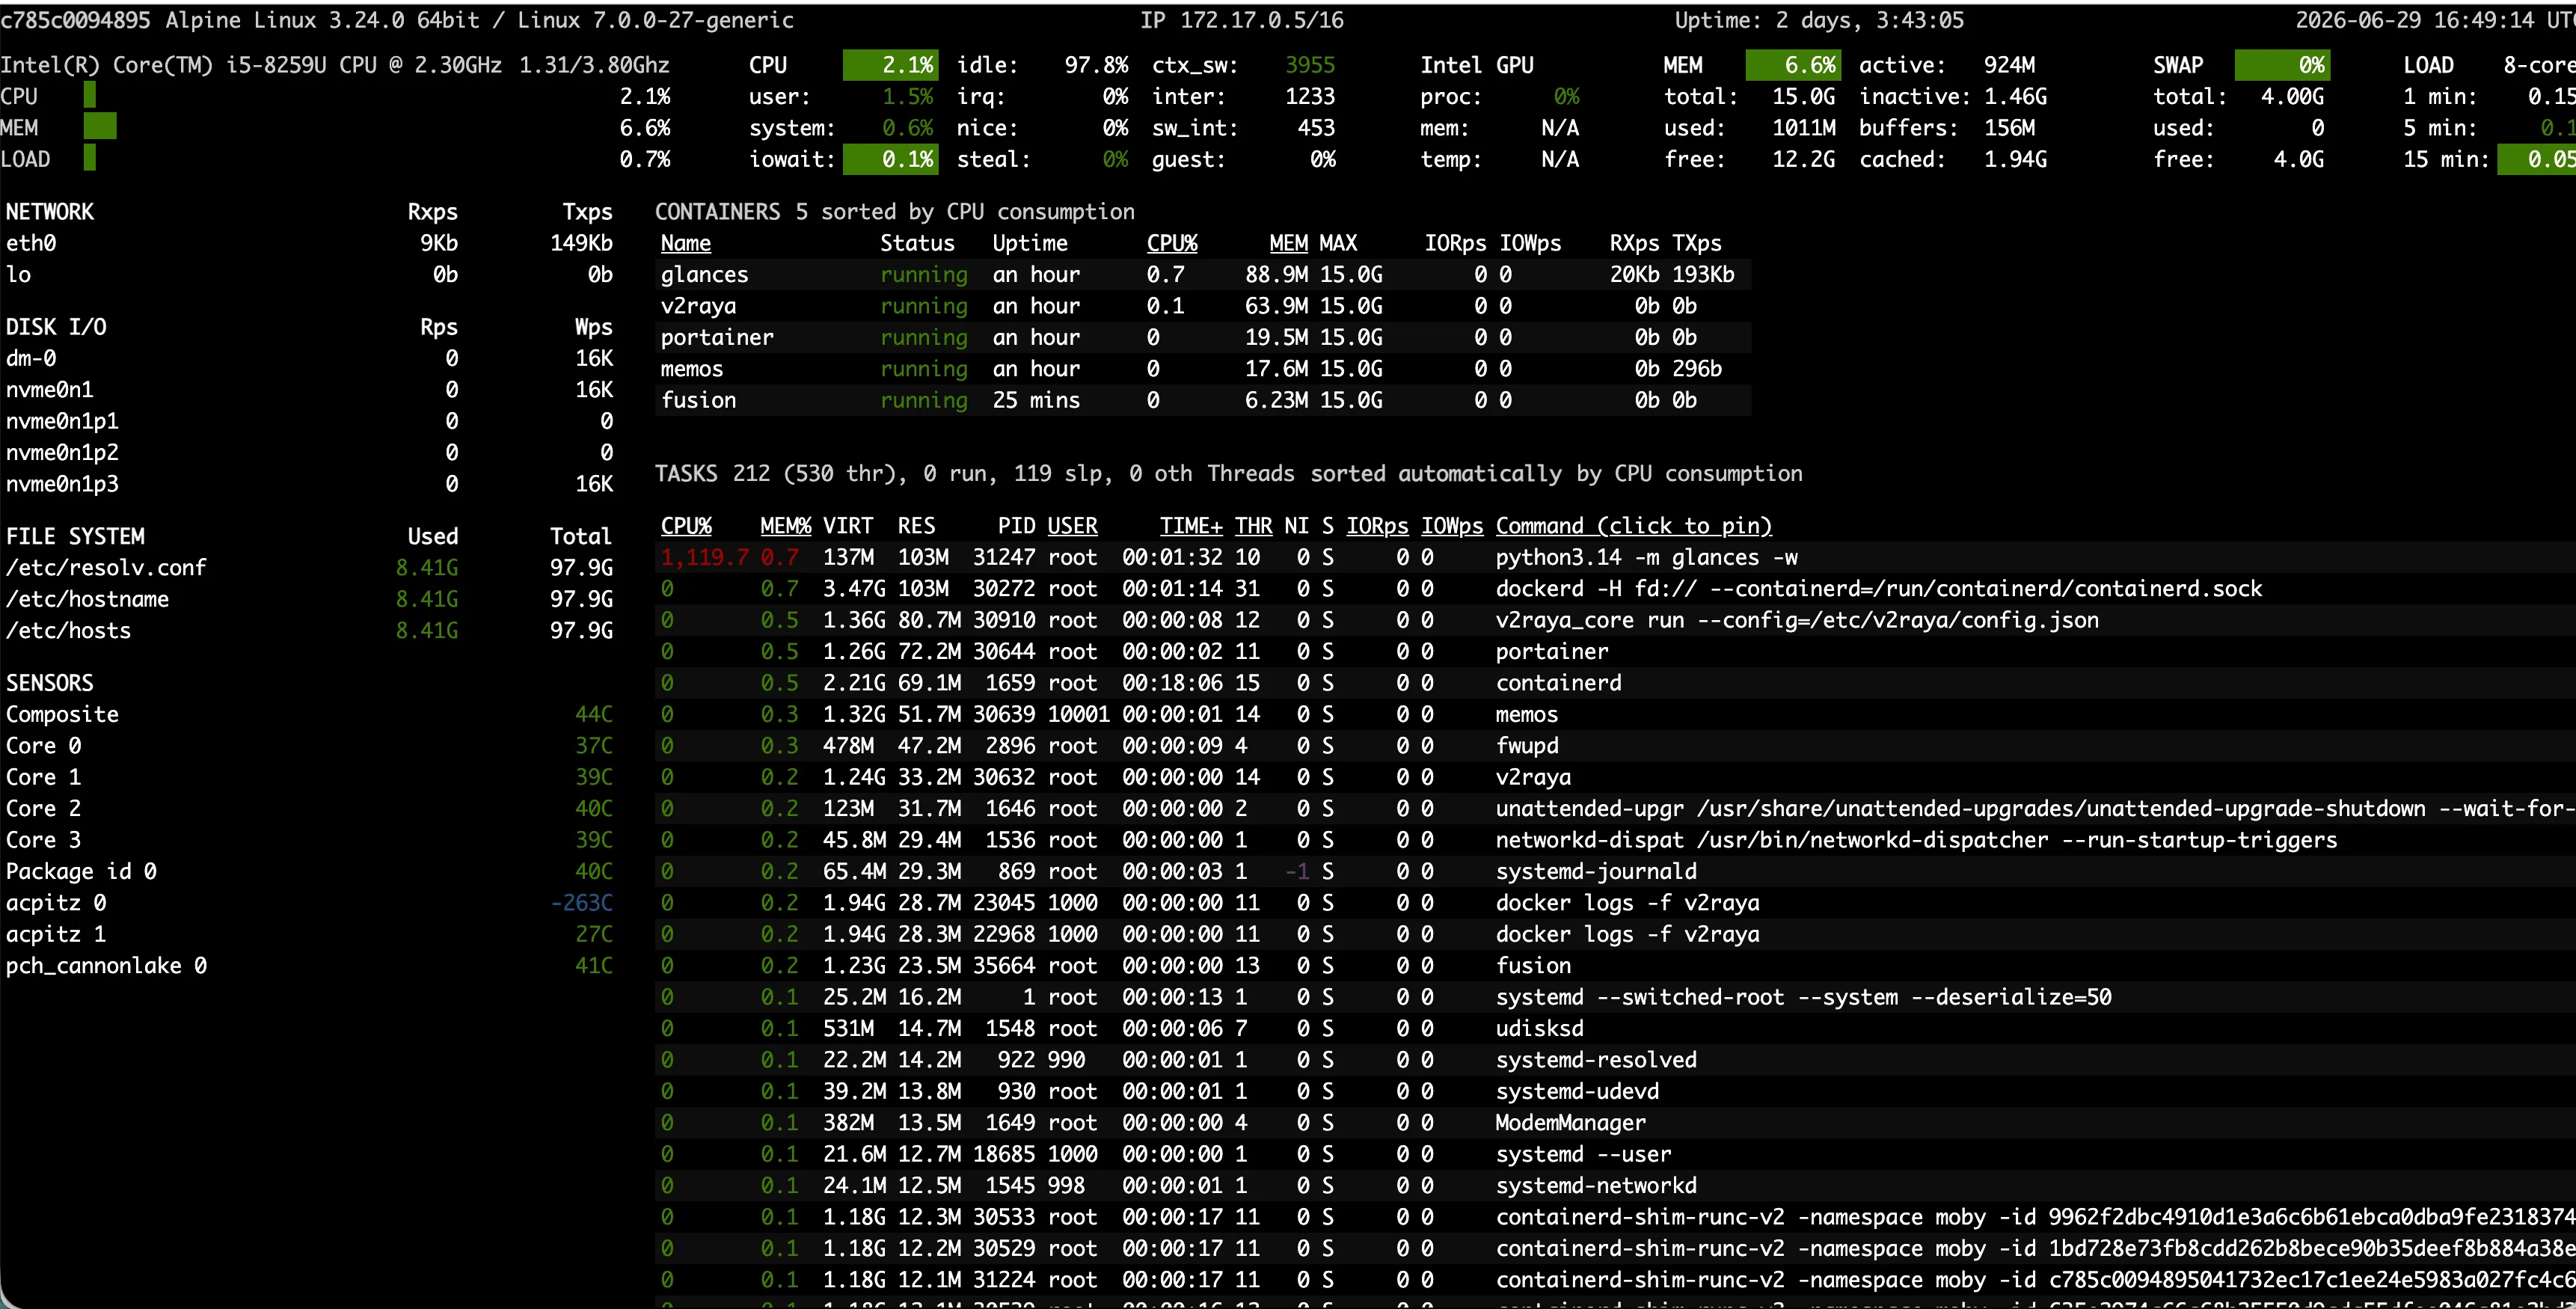Pin the ModemManager process command
Screen dimensions: 2576x1309
(x=1570, y=1123)
